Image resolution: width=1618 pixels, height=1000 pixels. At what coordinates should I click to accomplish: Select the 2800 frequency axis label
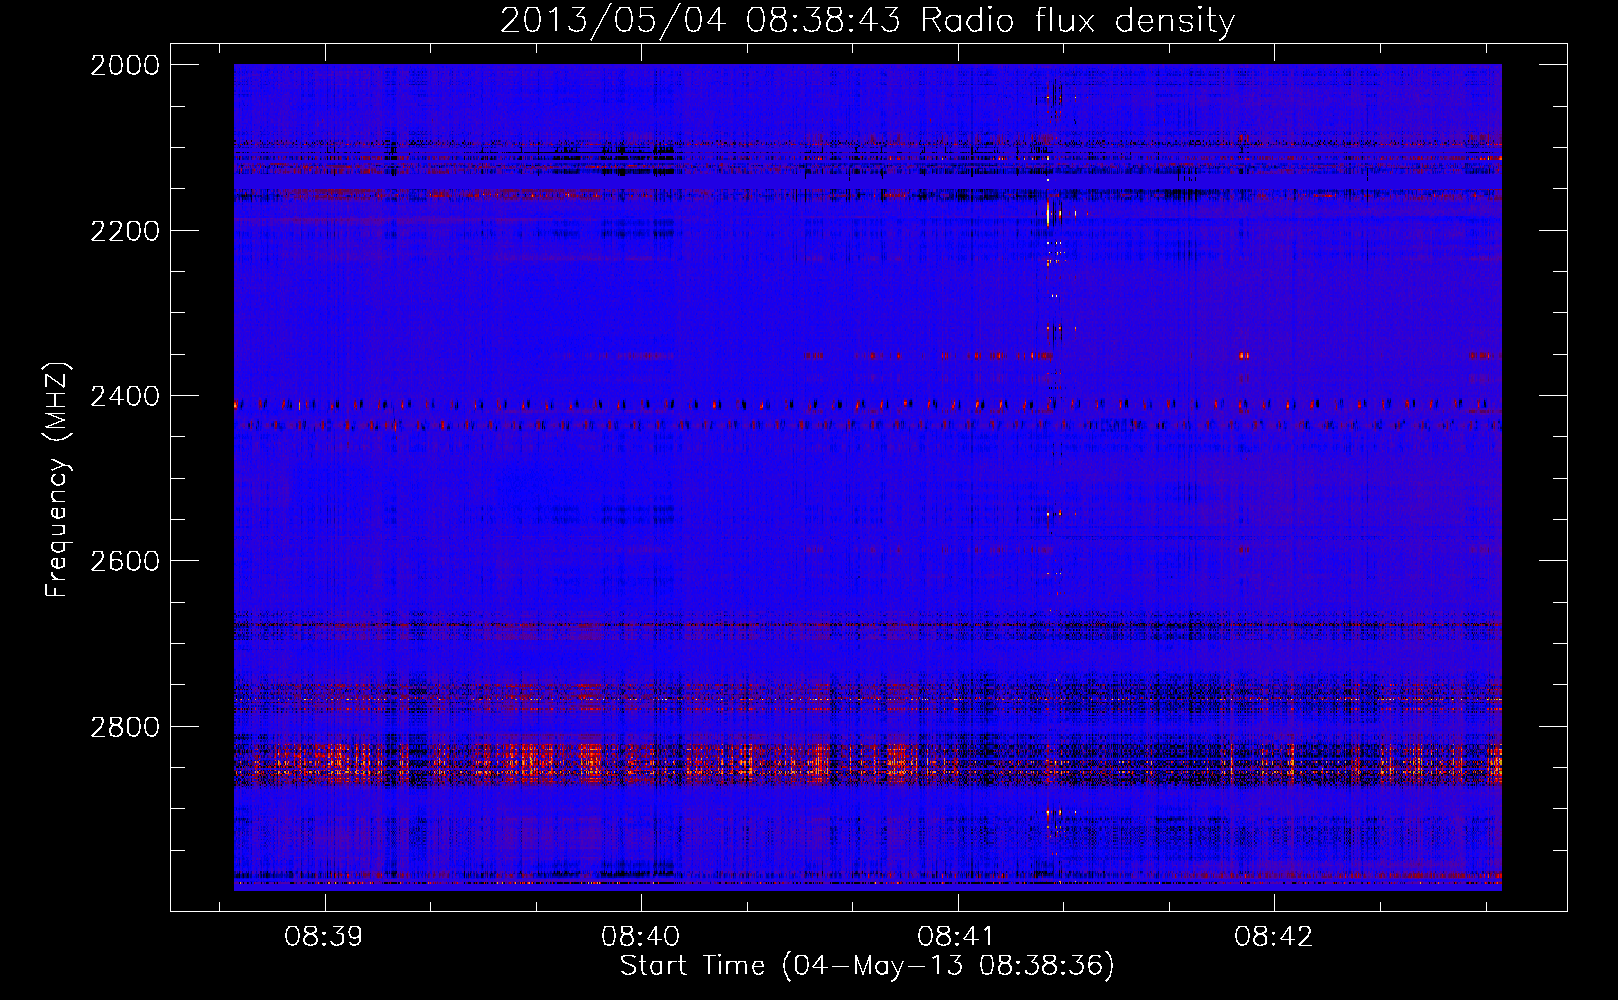pyautogui.click(x=125, y=727)
